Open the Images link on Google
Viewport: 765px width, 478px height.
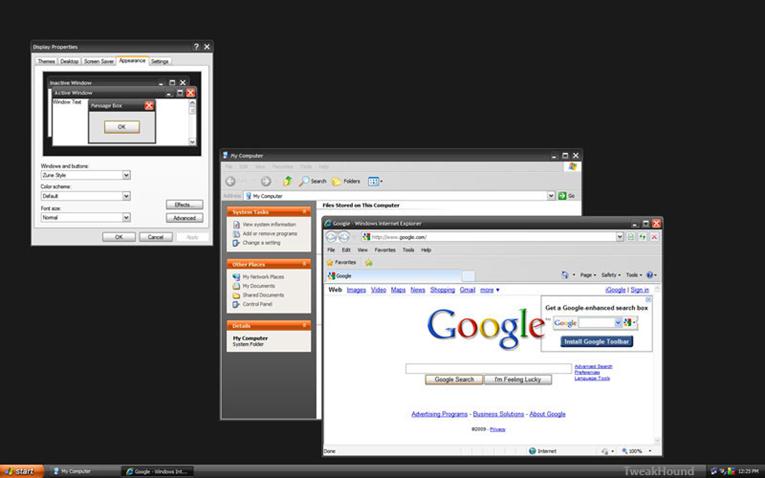[356, 290]
